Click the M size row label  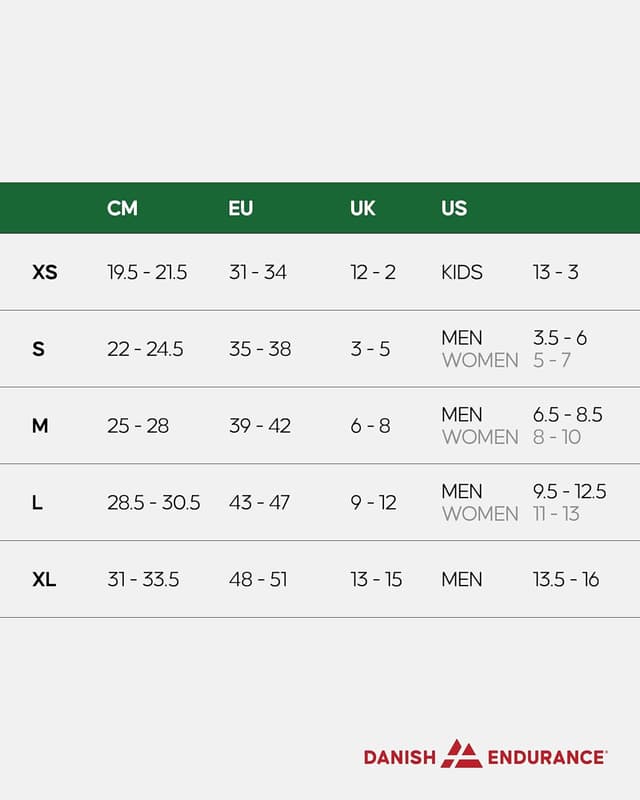(40, 426)
